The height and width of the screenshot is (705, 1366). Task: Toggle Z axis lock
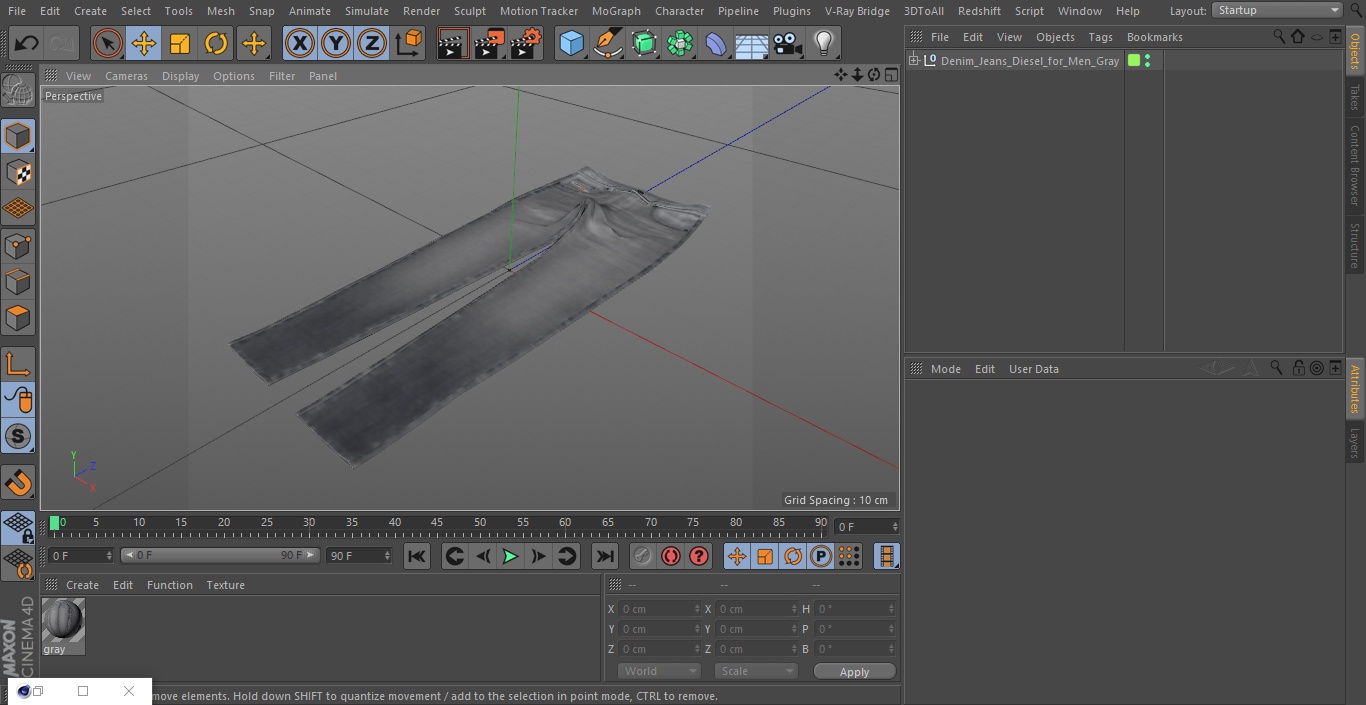tap(372, 43)
